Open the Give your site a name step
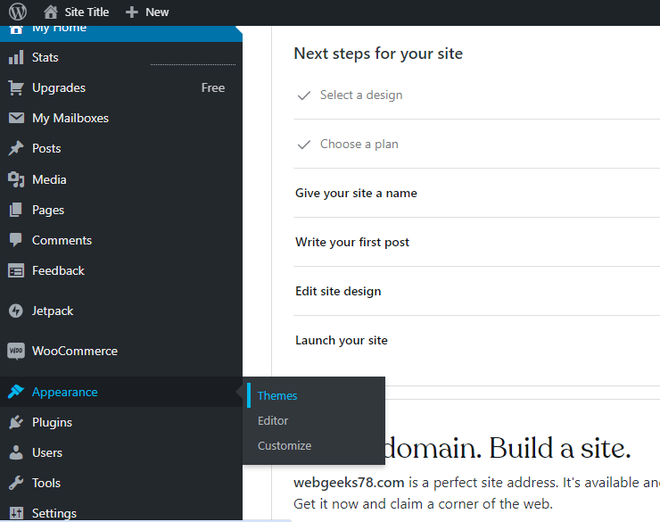 [x=356, y=193]
